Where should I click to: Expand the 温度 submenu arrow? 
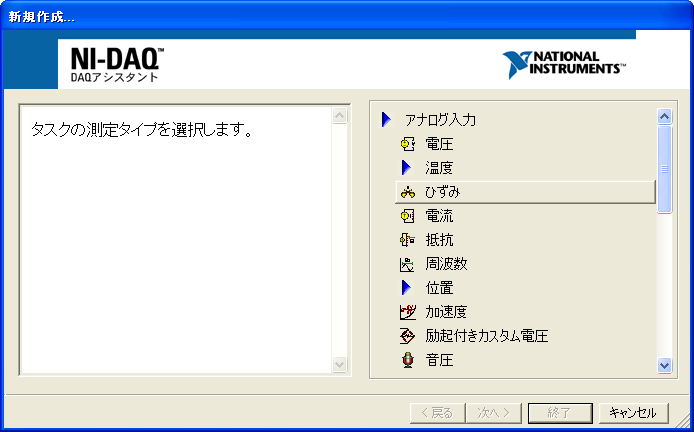[x=406, y=168]
